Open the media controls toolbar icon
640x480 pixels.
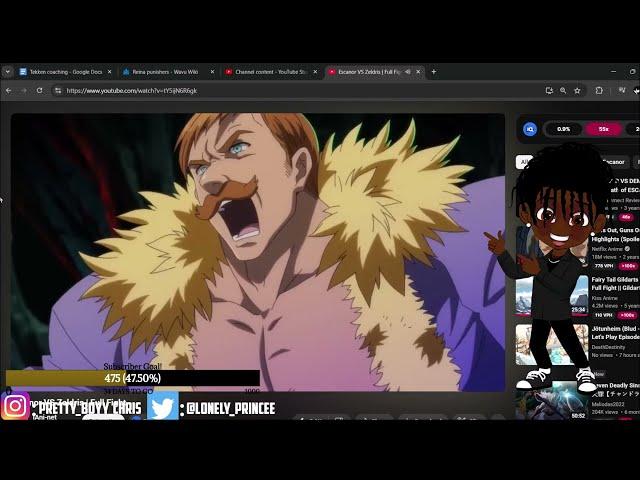click(622, 90)
